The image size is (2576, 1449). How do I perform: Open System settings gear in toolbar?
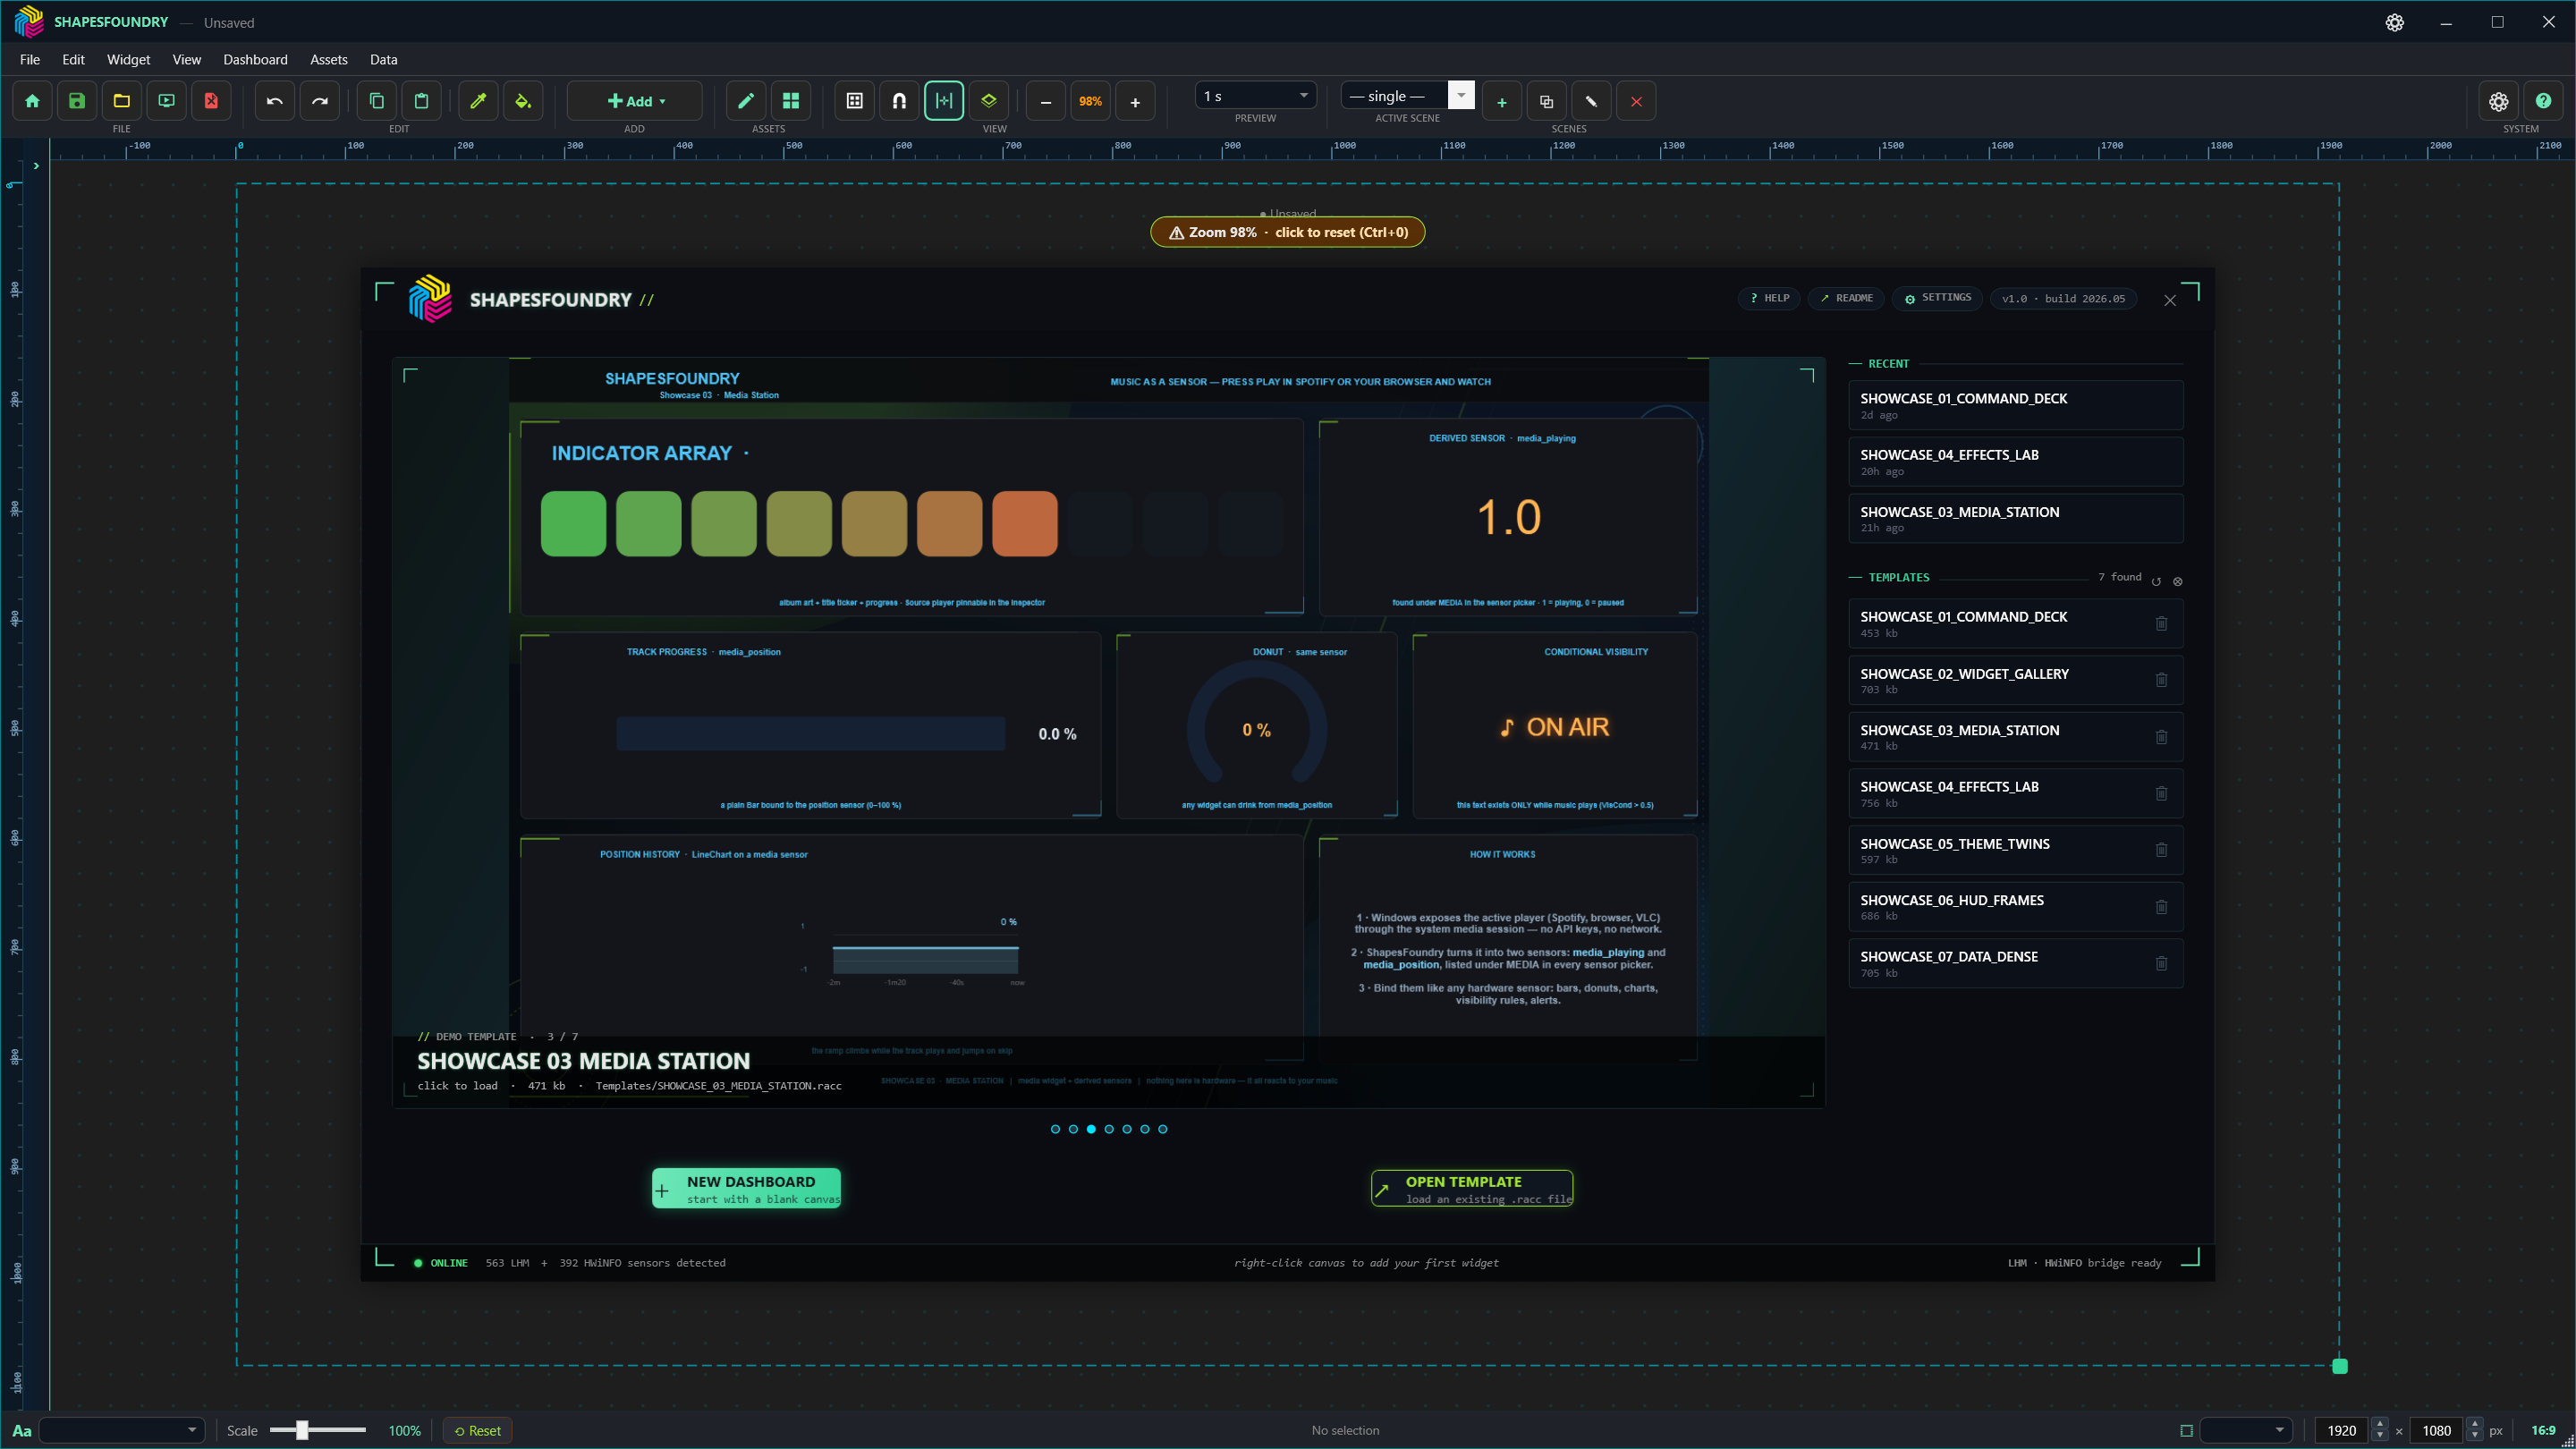pyautogui.click(x=2499, y=101)
